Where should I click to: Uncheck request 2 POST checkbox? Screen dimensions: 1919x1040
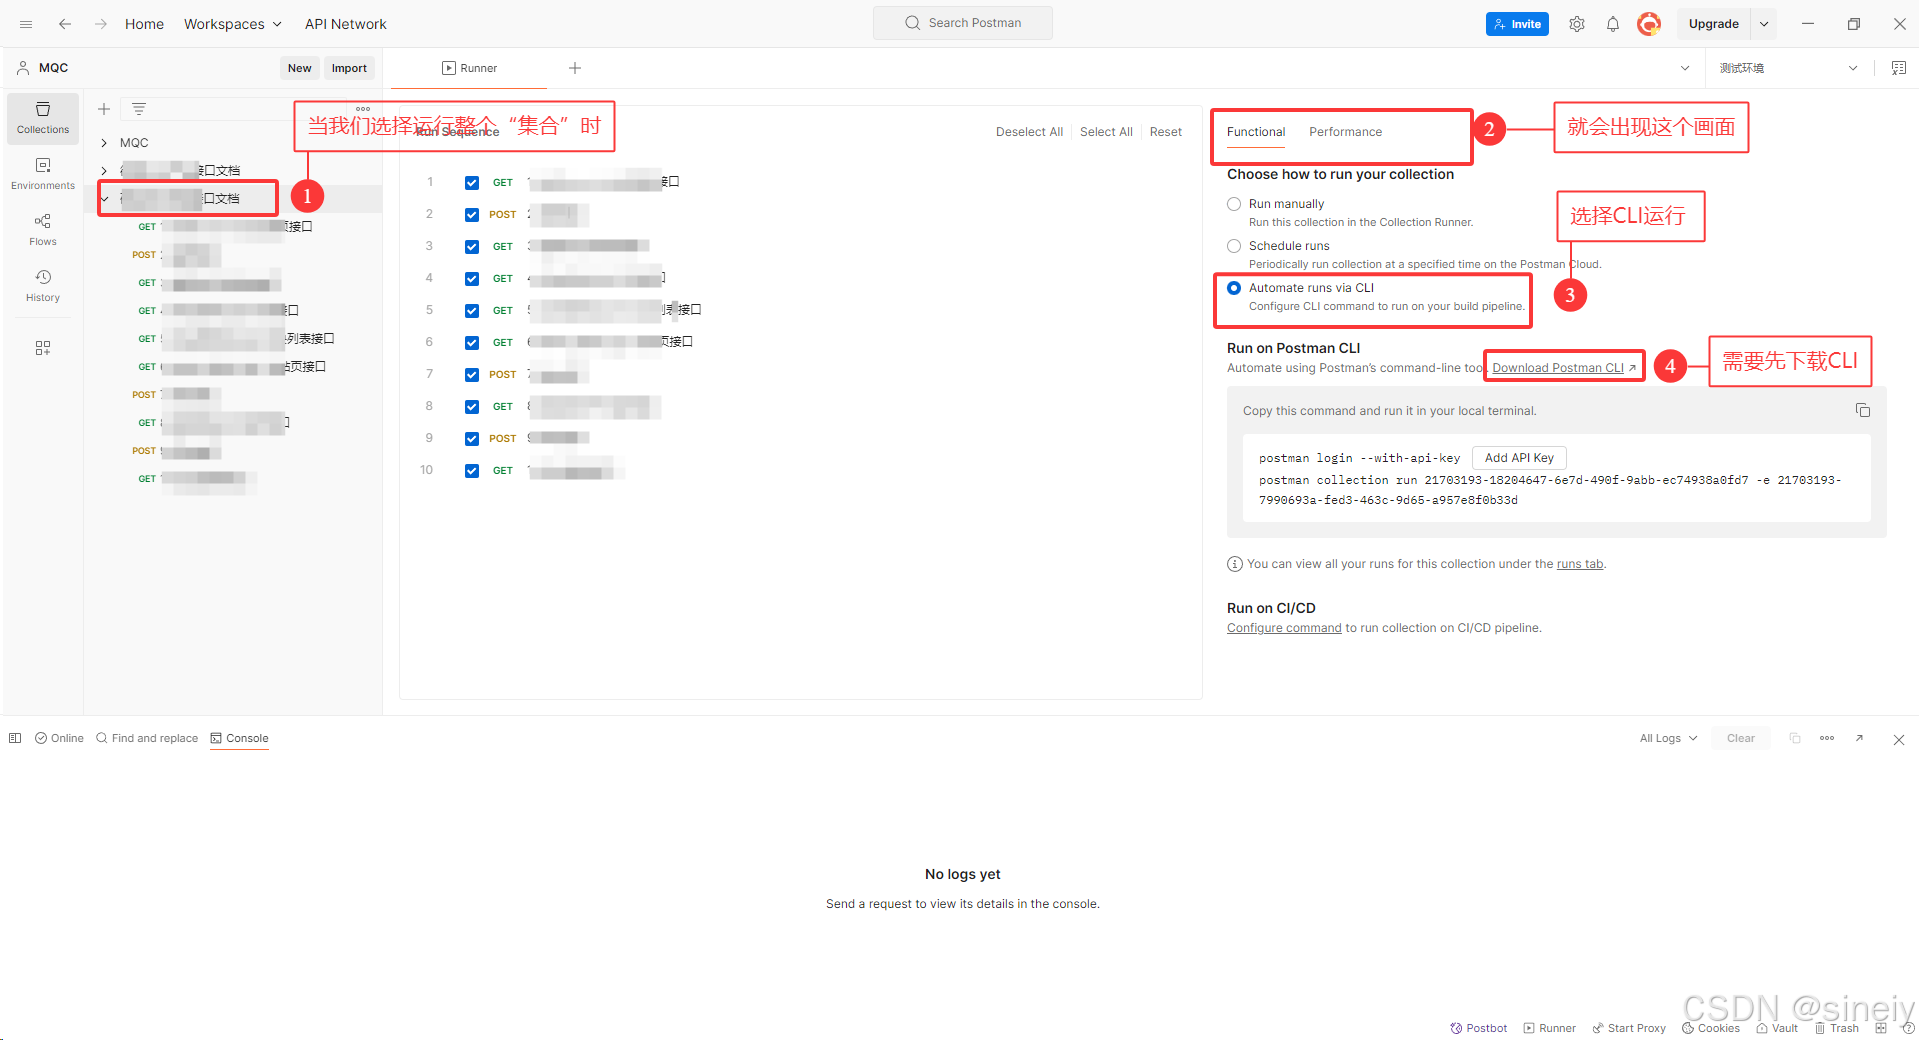click(472, 214)
